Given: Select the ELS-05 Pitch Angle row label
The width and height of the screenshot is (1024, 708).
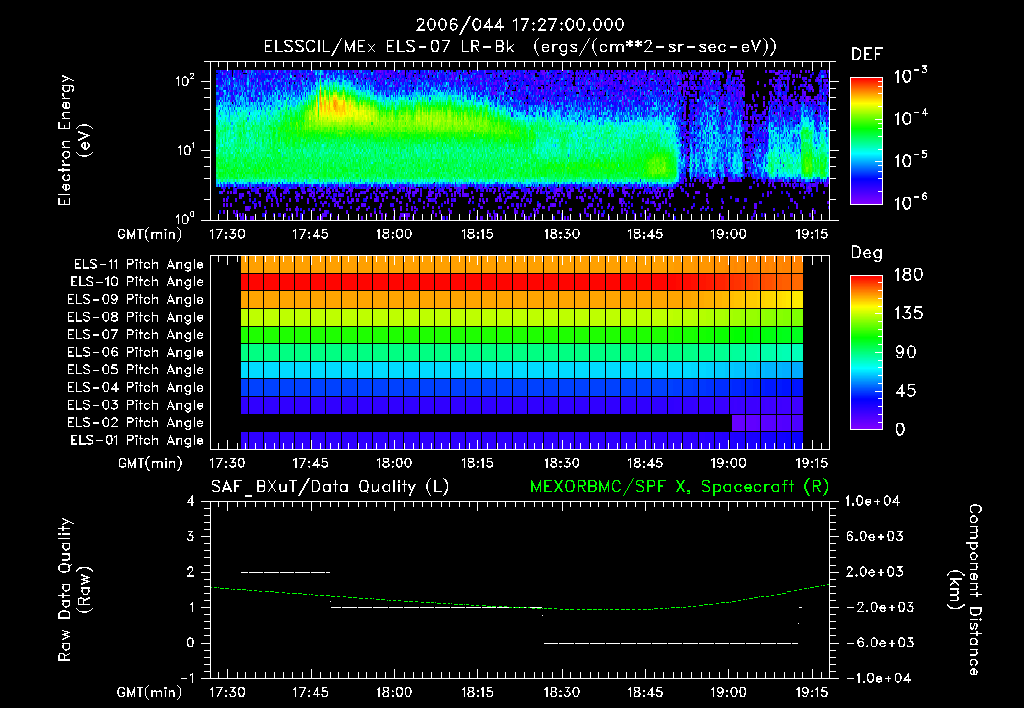Looking at the screenshot, I should coord(135,370).
